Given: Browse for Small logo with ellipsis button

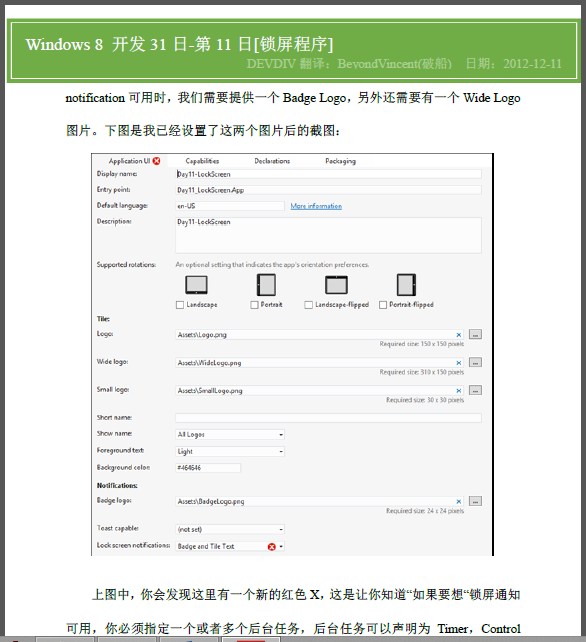Looking at the screenshot, I should (x=475, y=390).
